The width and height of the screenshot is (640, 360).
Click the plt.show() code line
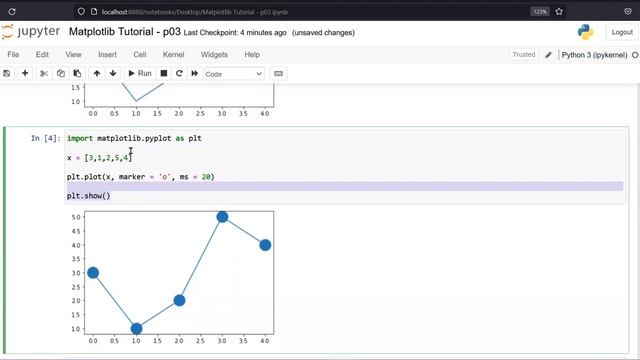click(x=89, y=196)
